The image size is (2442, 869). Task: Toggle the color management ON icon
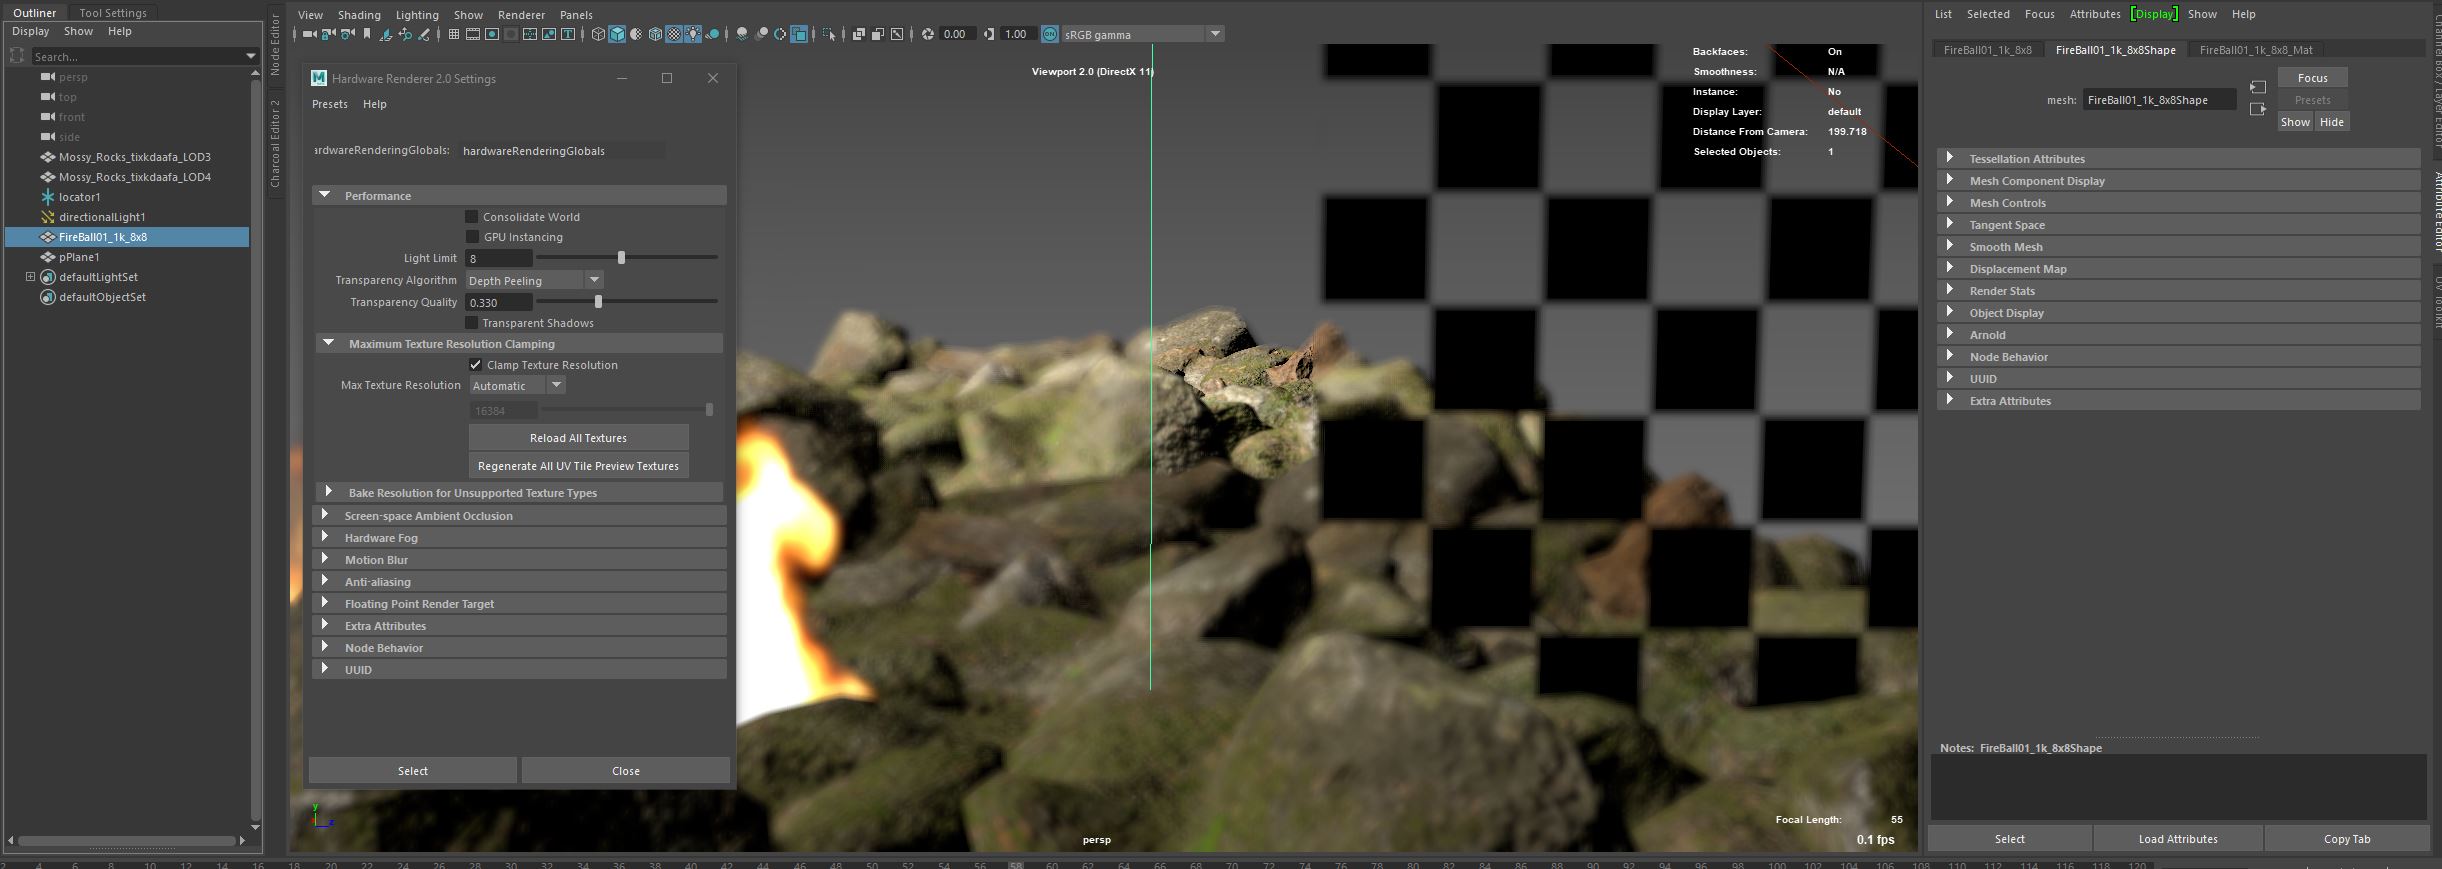1050,34
